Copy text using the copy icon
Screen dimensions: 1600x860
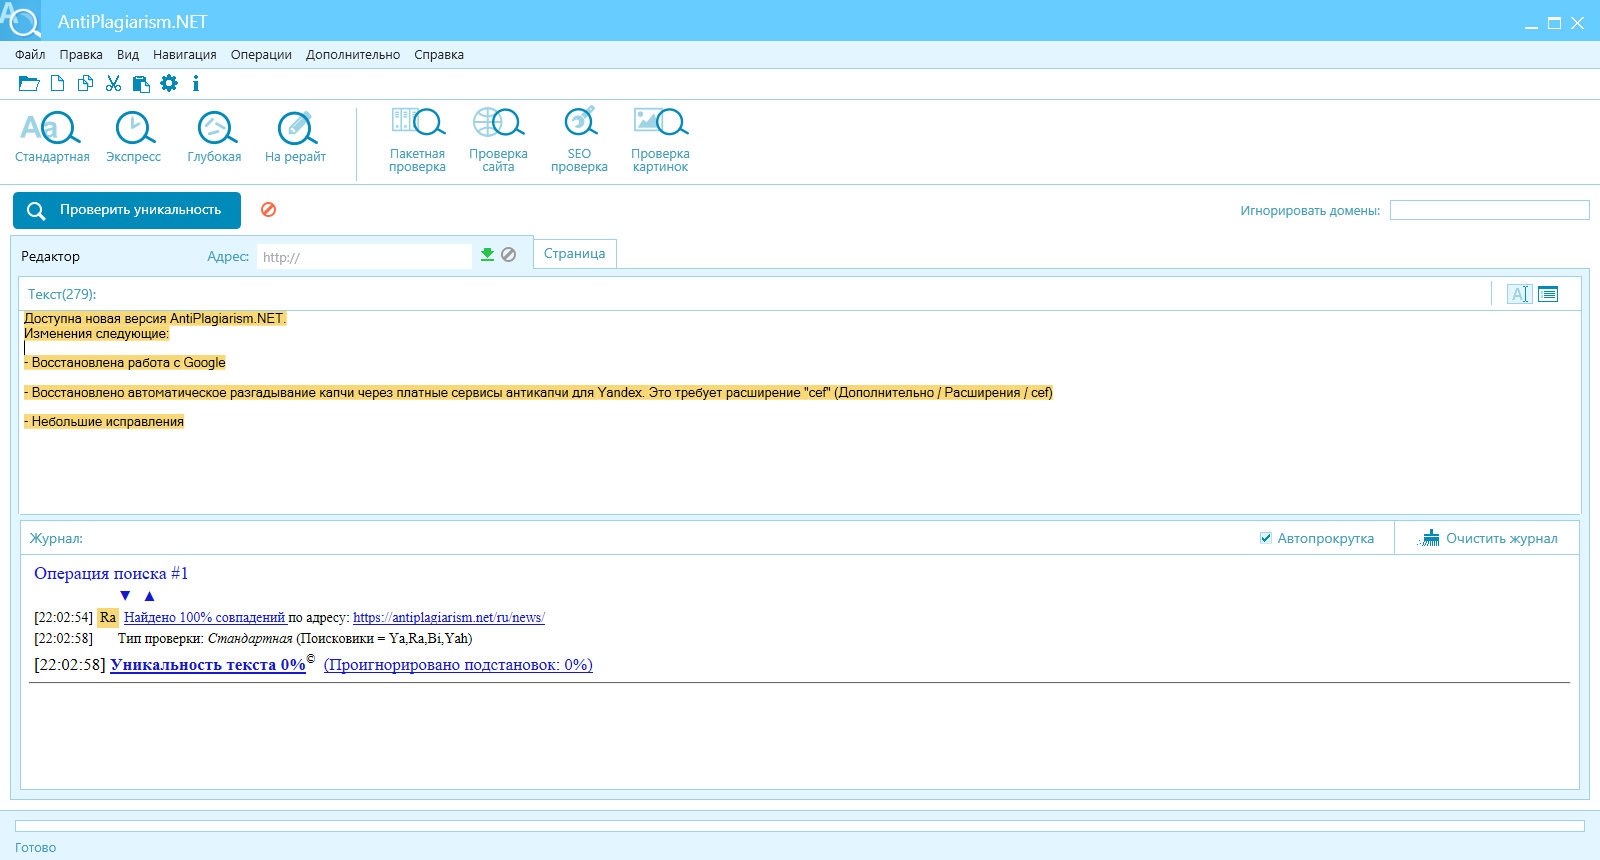click(x=86, y=84)
